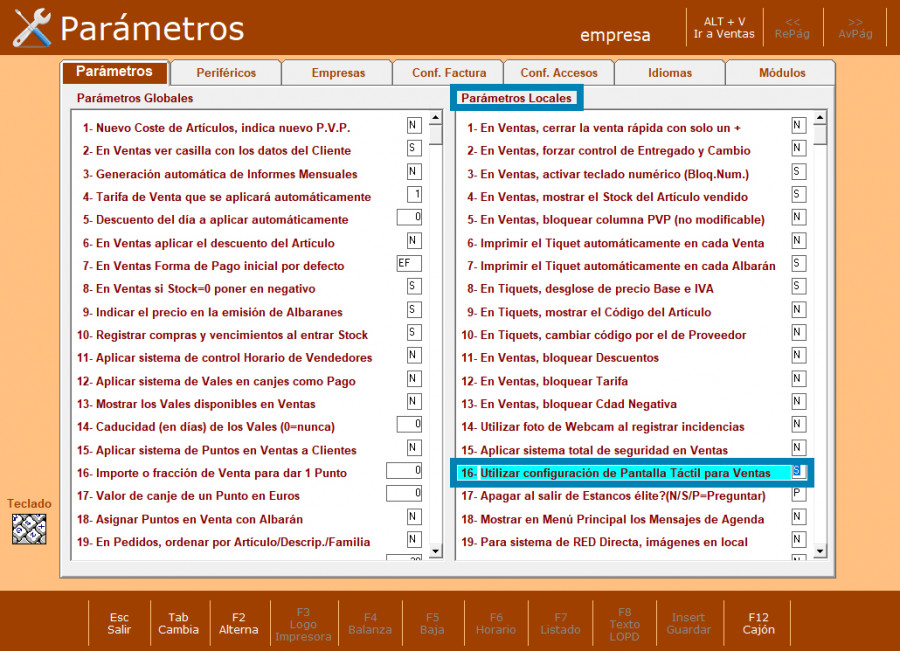The image size is (900, 651).
Task: Click the Forma de Pago inicial EF field
Action: [409, 264]
